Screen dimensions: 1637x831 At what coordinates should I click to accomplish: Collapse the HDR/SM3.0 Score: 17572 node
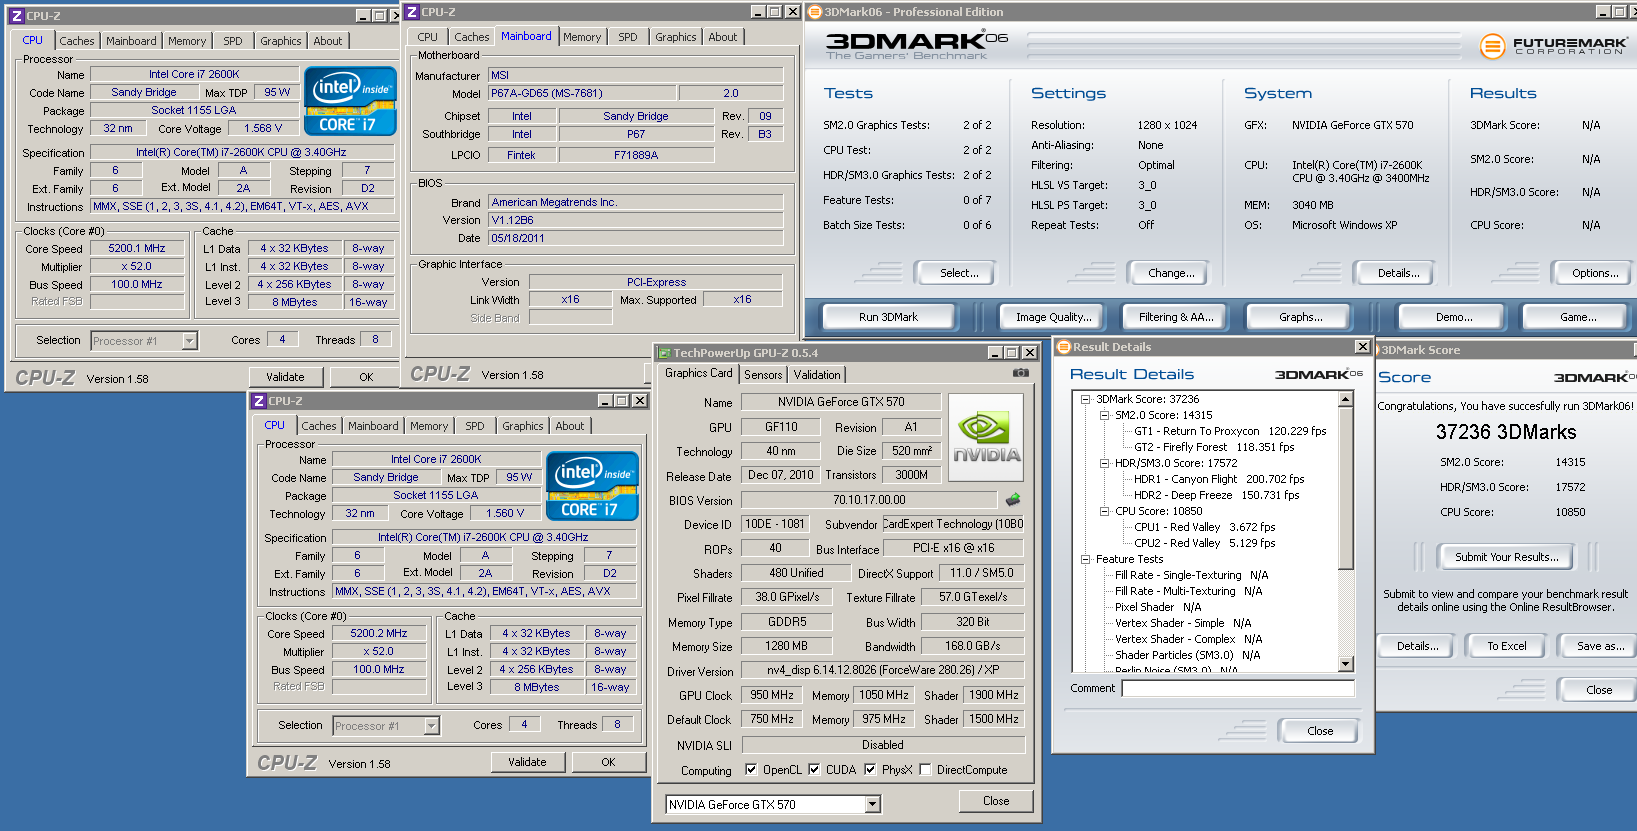coord(1104,463)
